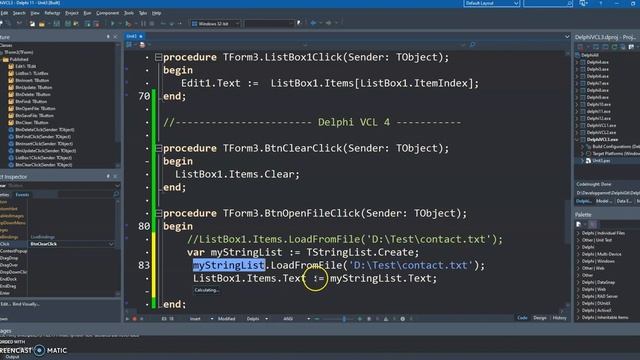Select Build Configurations in the Projects tree
The width and height of the screenshot is (640, 360).
pyautogui.click(x=616, y=147)
